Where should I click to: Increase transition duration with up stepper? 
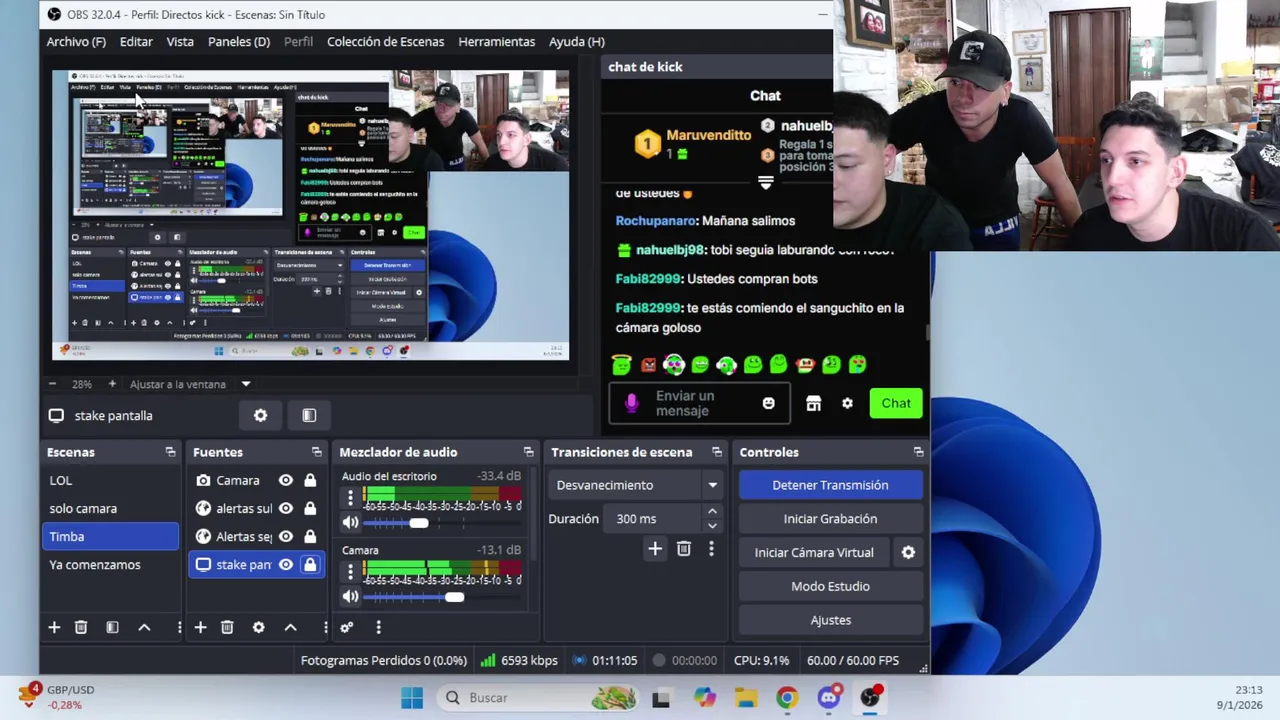[x=712, y=512]
